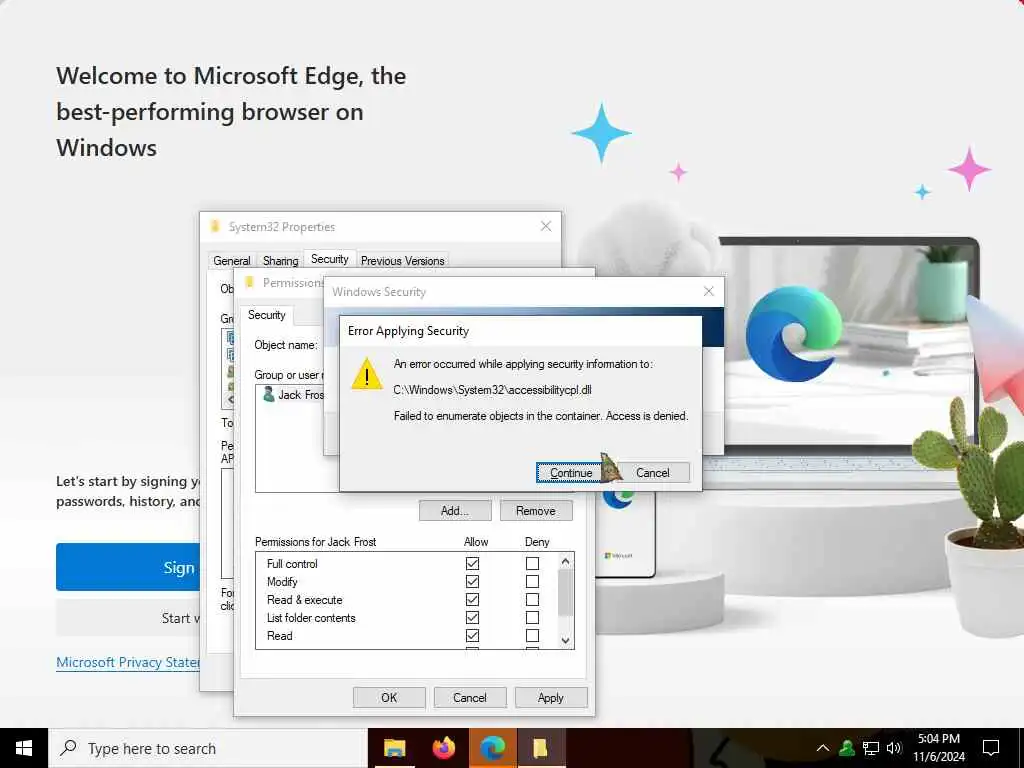The width and height of the screenshot is (1024, 768).
Task: Click the accessibilitycpl.dll file path text
Action: (x=492, y=390)
